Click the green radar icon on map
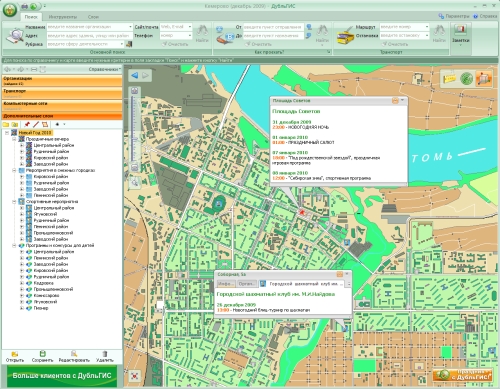Screen dimensions: 500x389 [x=466, y=79]
